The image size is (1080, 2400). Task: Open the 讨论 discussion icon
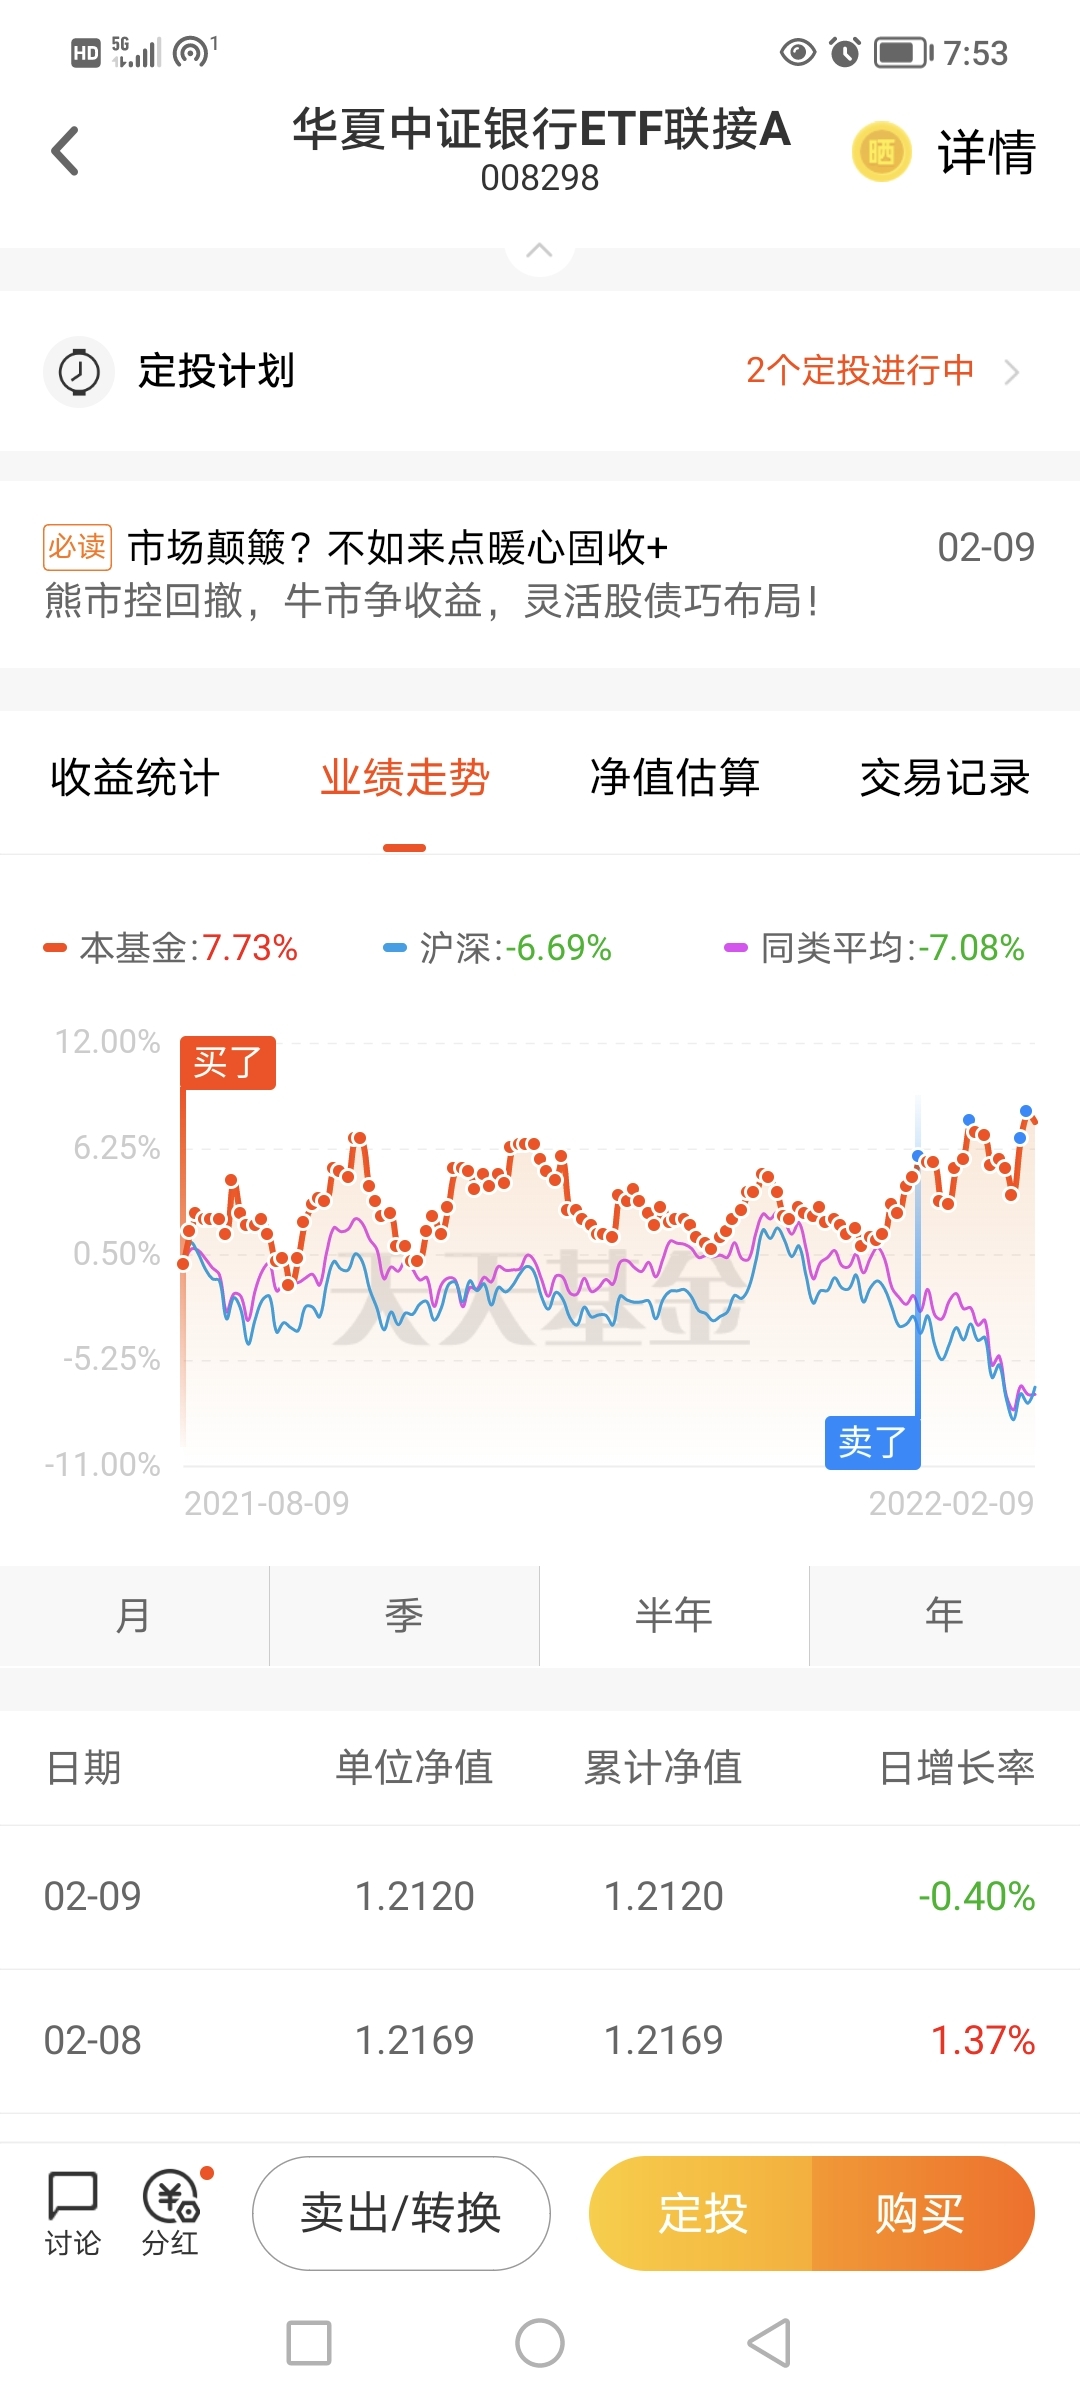73,2213
